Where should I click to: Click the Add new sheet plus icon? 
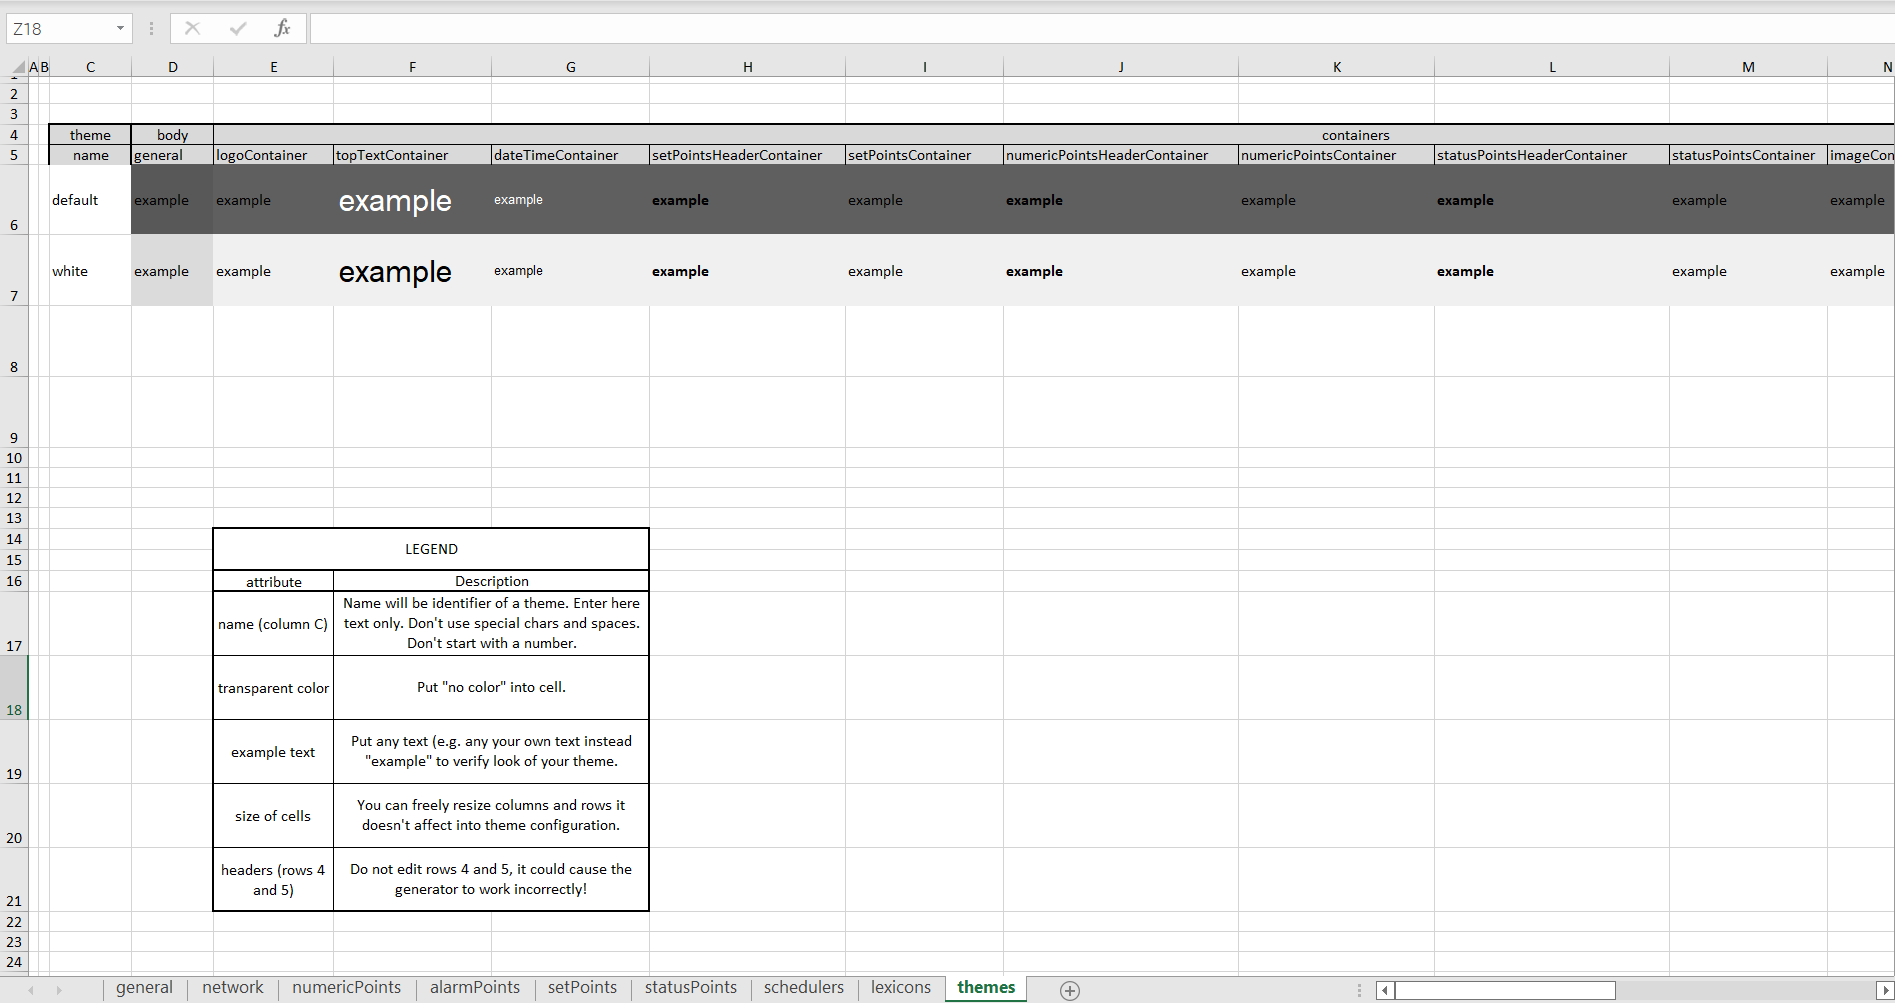point(1069,989)
